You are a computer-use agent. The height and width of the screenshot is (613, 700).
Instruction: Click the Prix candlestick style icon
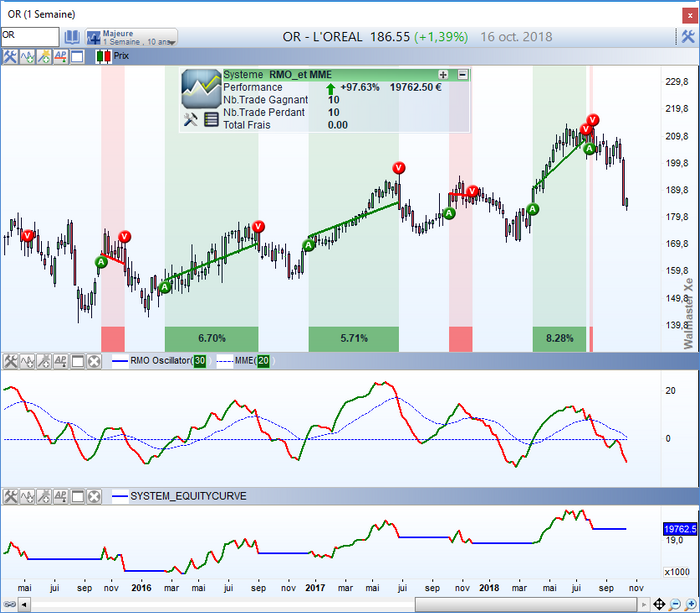[x=104, y=56]
